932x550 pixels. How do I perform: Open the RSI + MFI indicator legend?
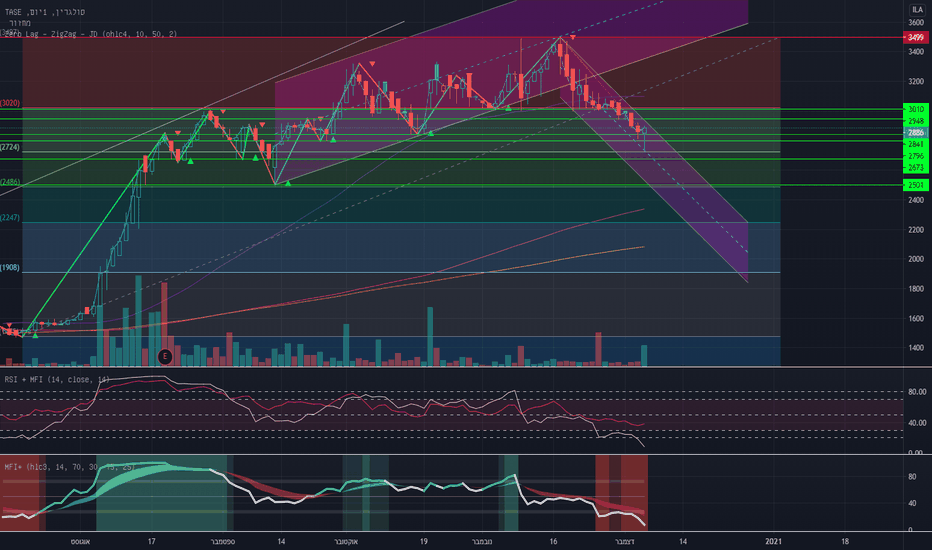[x=57, y=379]
